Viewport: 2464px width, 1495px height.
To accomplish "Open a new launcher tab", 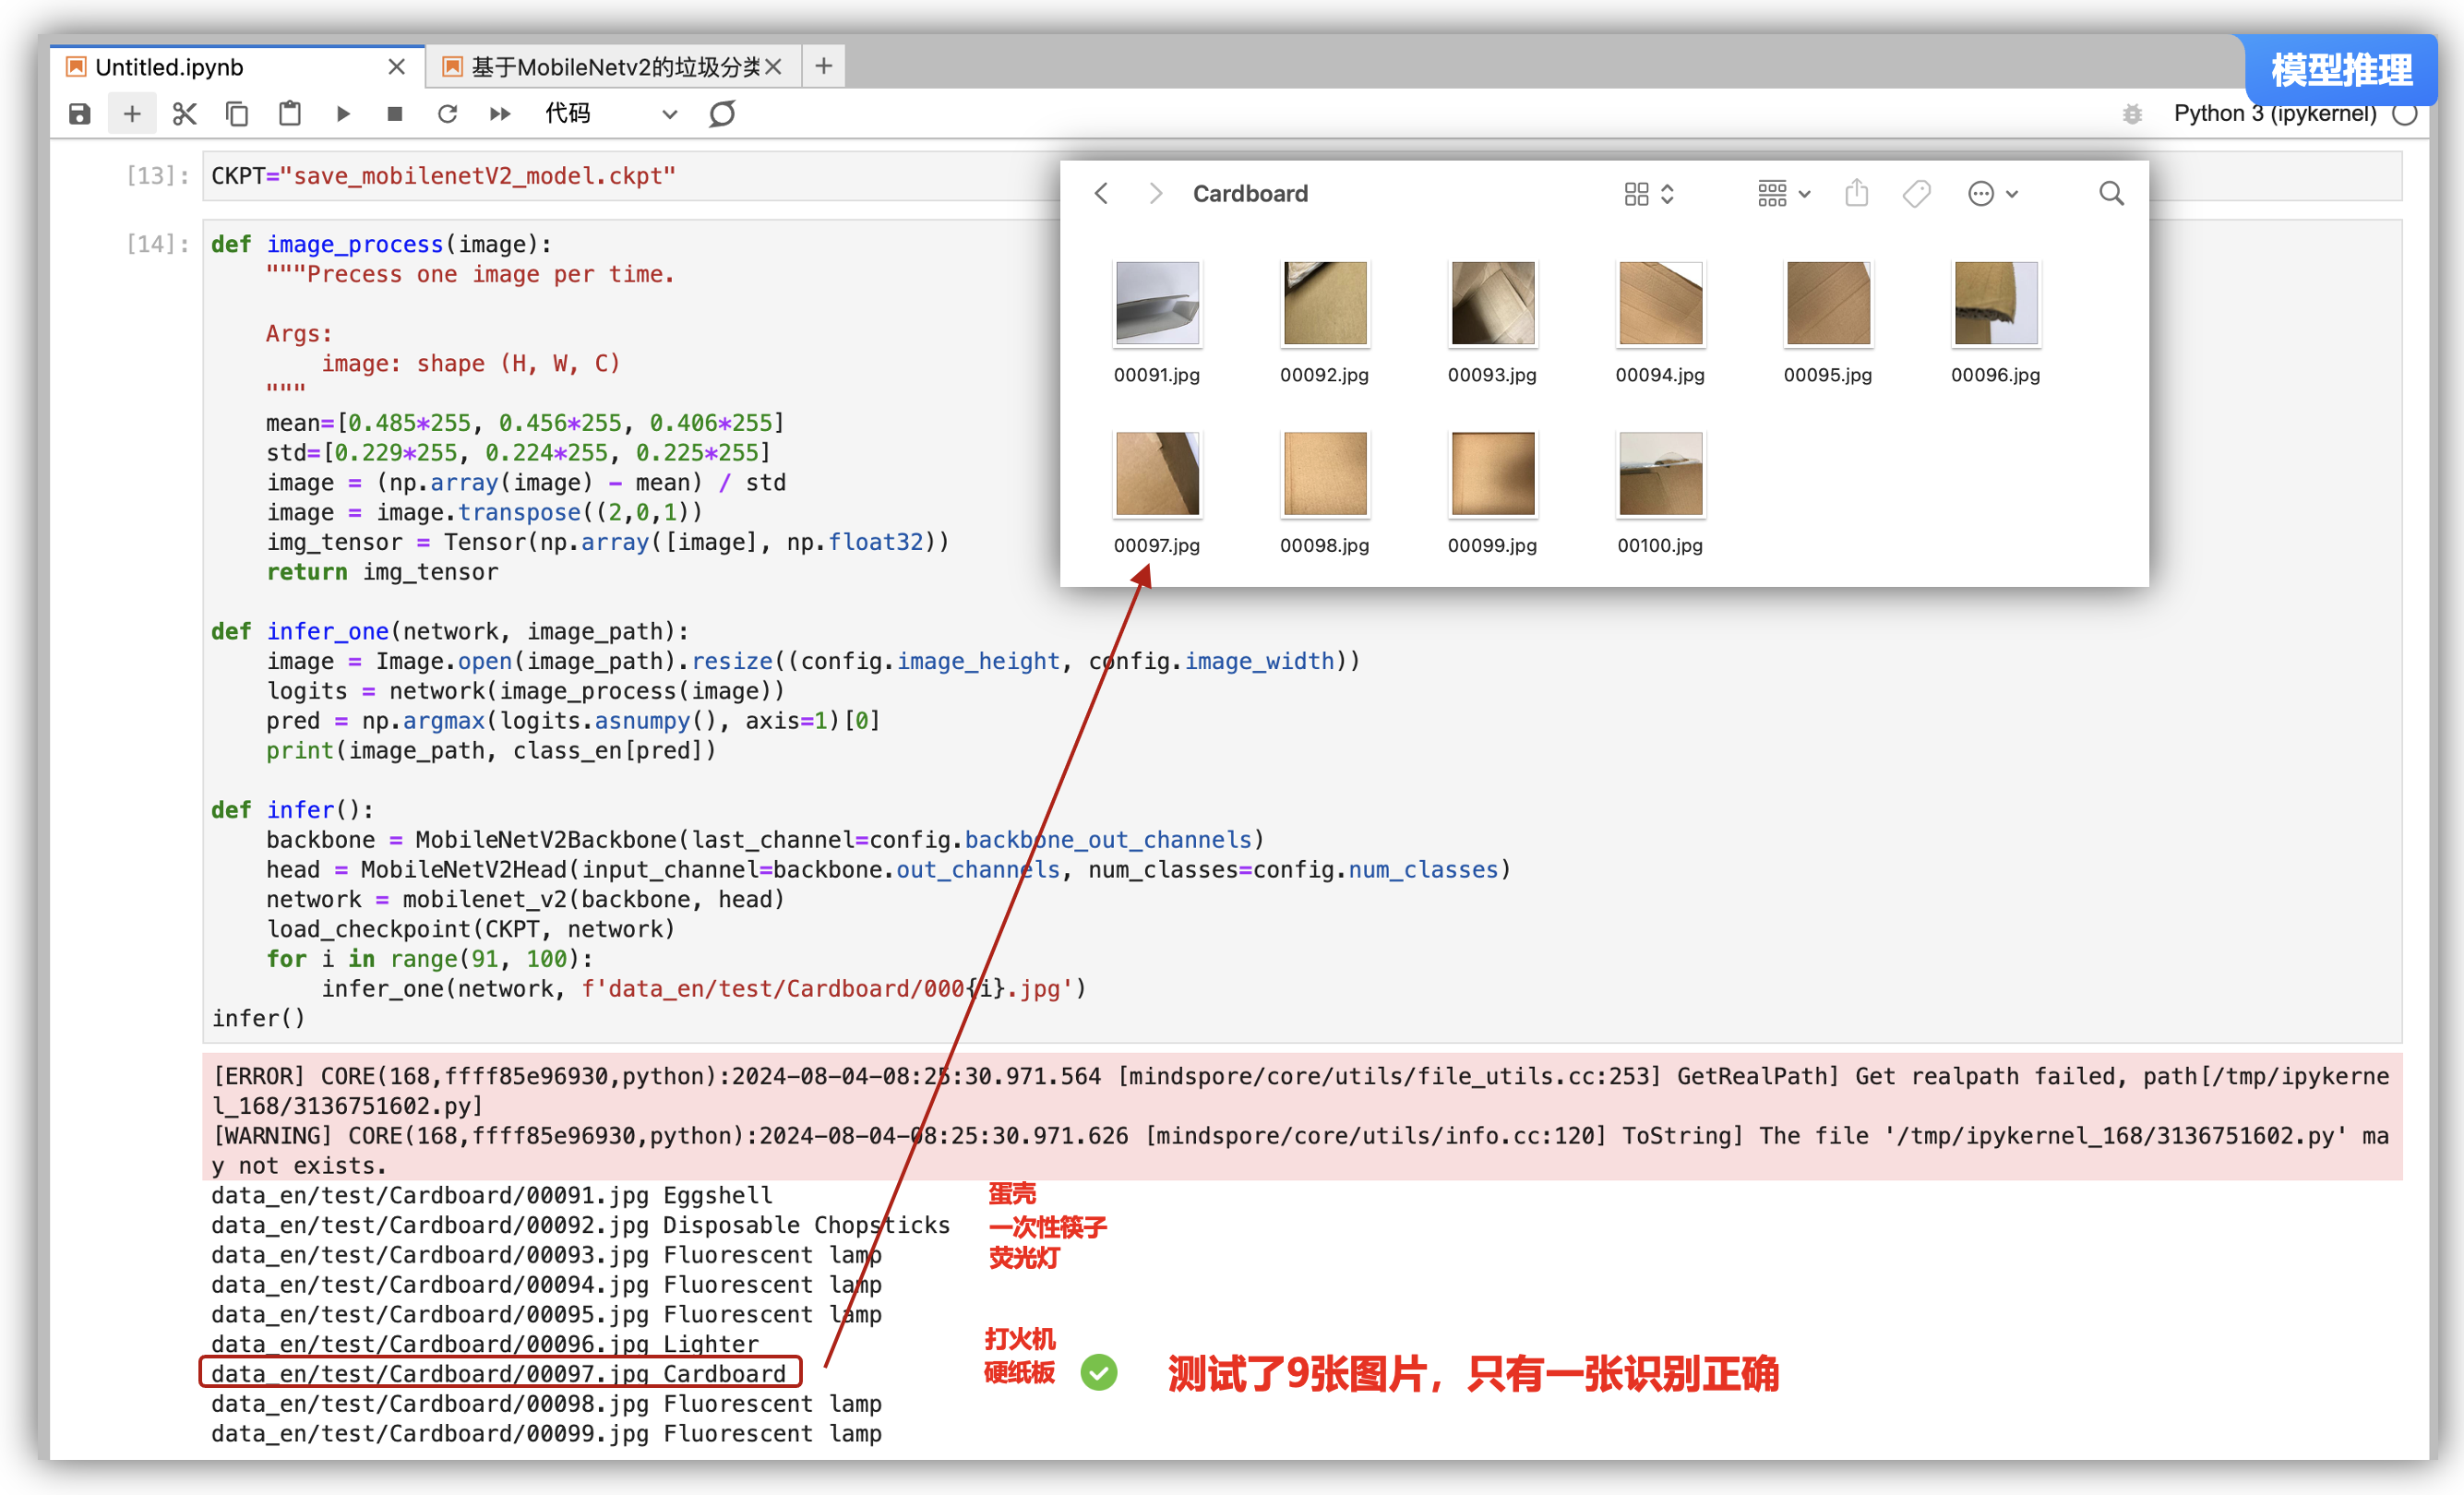I will (x=823, y=67).
